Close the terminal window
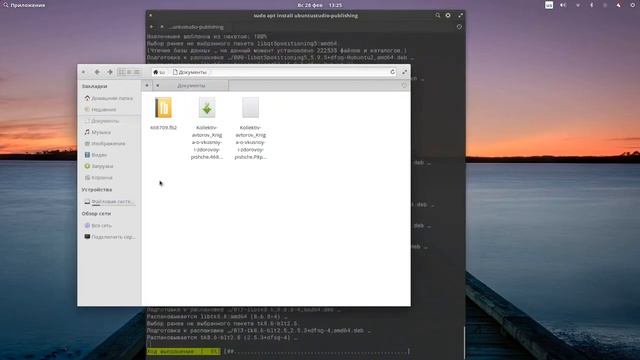The width and height of the screenshot is (640, 360). tap(151, 16)
